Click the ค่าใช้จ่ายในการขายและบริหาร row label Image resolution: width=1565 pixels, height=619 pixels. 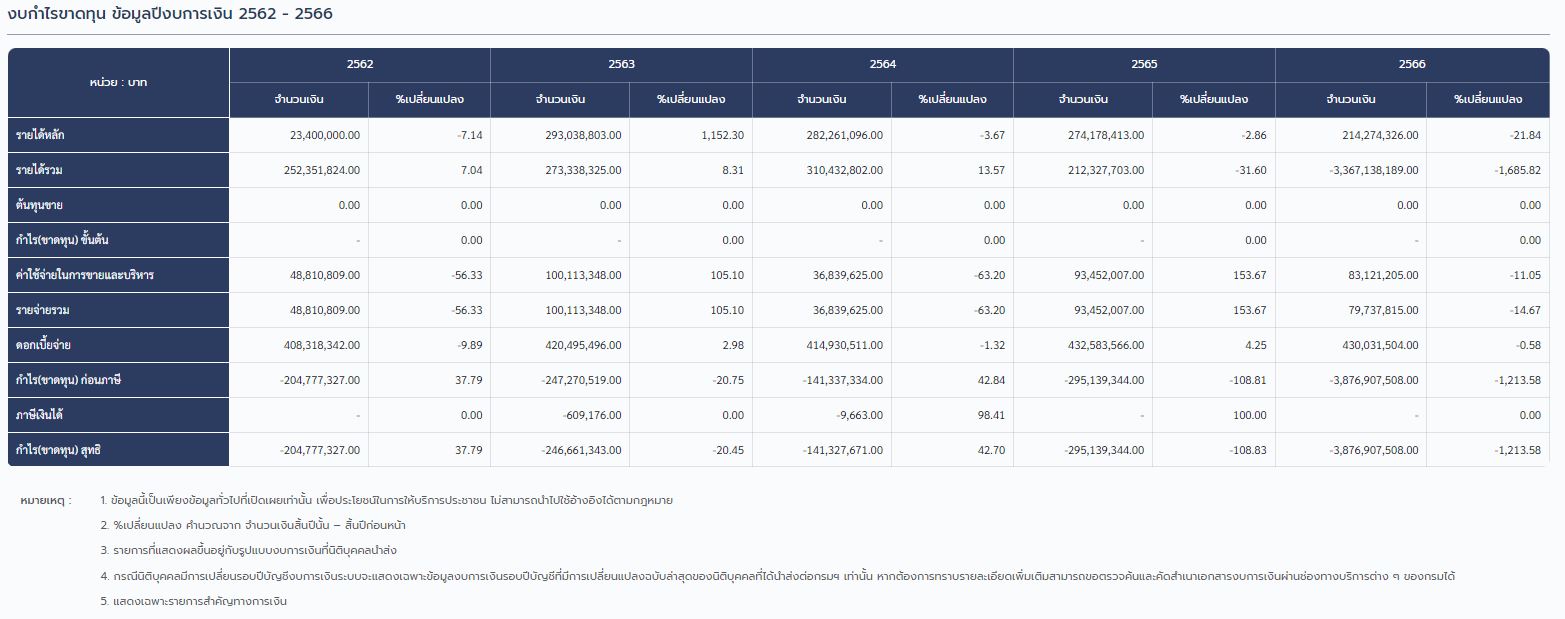85,275
